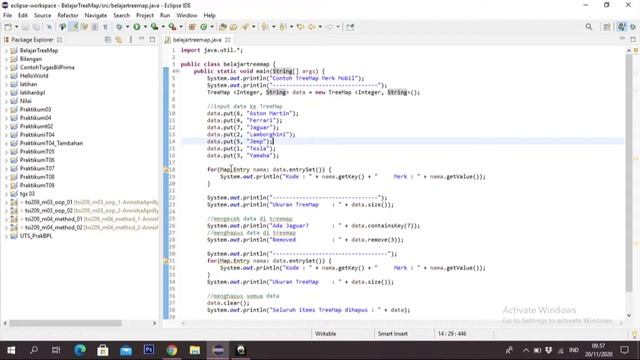This screenshot has height=360, width=640.
Task: Toggle Link with Editor in Package Explorer
Action: tap(119, 40)
